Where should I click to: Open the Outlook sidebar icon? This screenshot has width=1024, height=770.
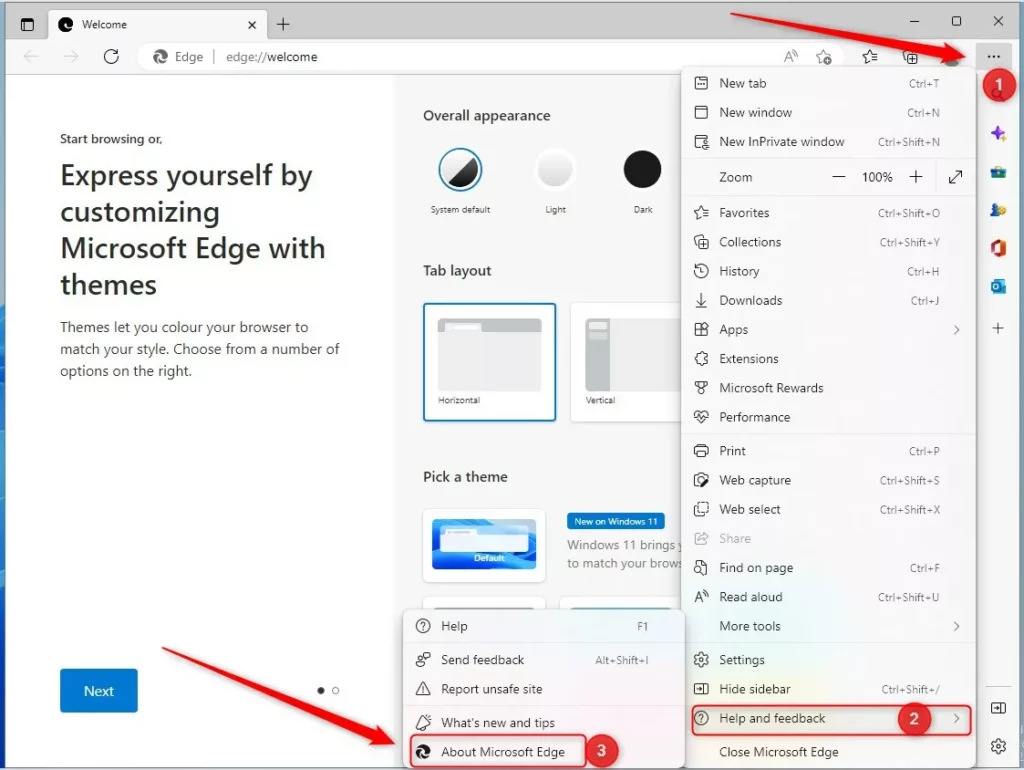tap(998, 286)
